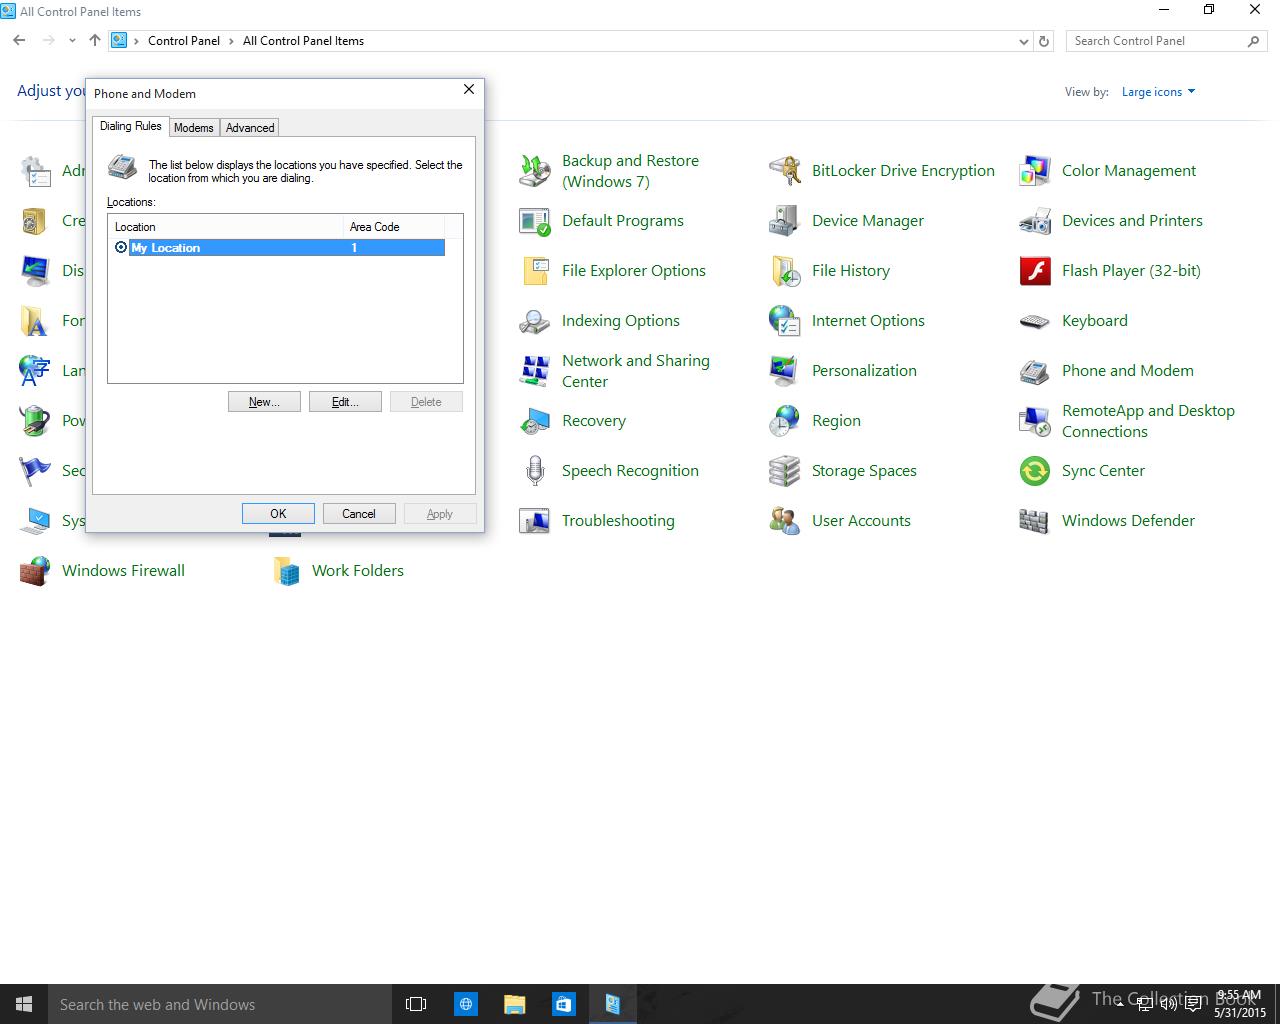
Task: Expand breadcrumb chevron after Control Panel
Action: (x=231, y=41)
